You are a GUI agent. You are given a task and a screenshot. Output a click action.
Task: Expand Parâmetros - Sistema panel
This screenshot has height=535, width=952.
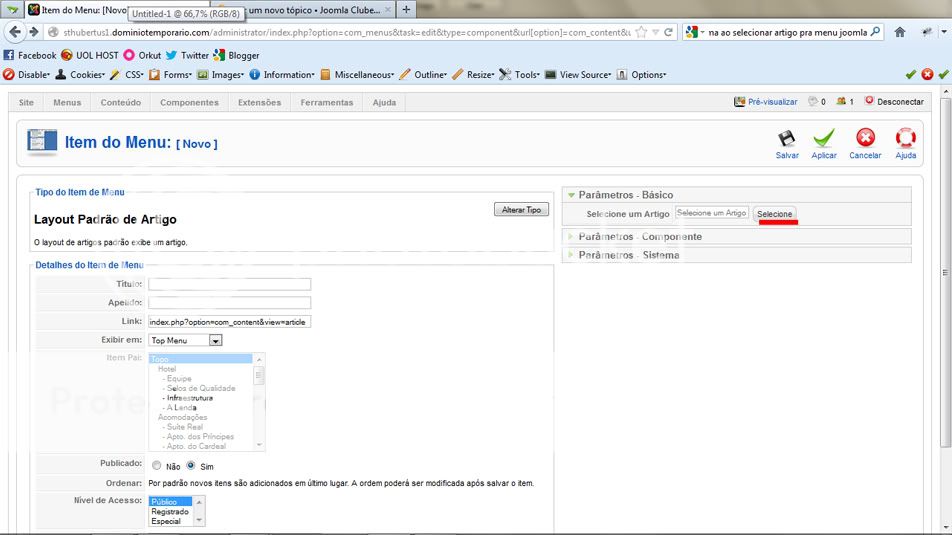coord(628,255)
